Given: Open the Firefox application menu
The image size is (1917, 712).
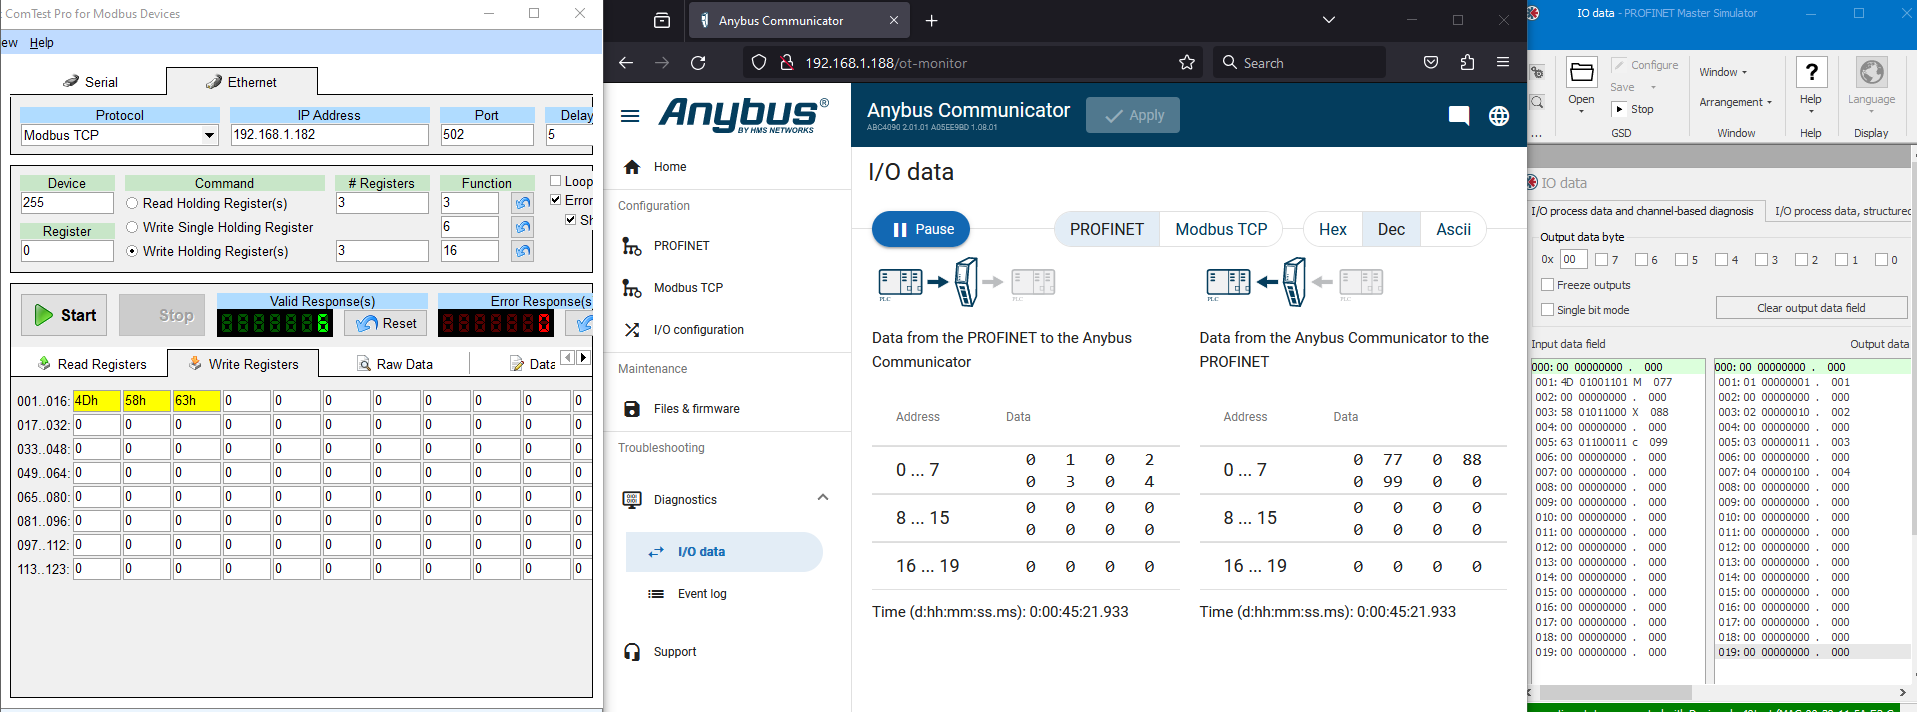Looking at the screenshot, I should [1503, 62].
